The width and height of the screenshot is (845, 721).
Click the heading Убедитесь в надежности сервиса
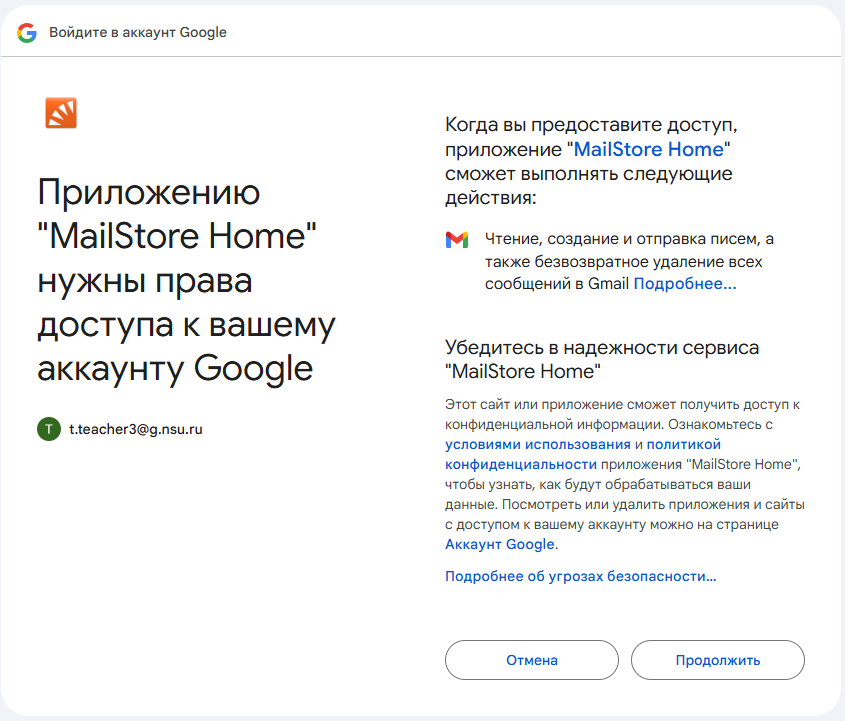[x=602, y=359]
